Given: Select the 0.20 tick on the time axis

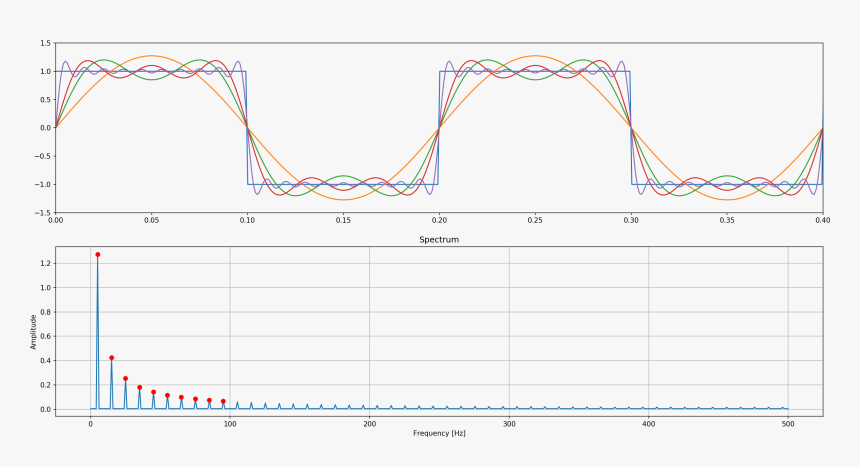Looking at the screenshot, I should (x=439, y=220).
